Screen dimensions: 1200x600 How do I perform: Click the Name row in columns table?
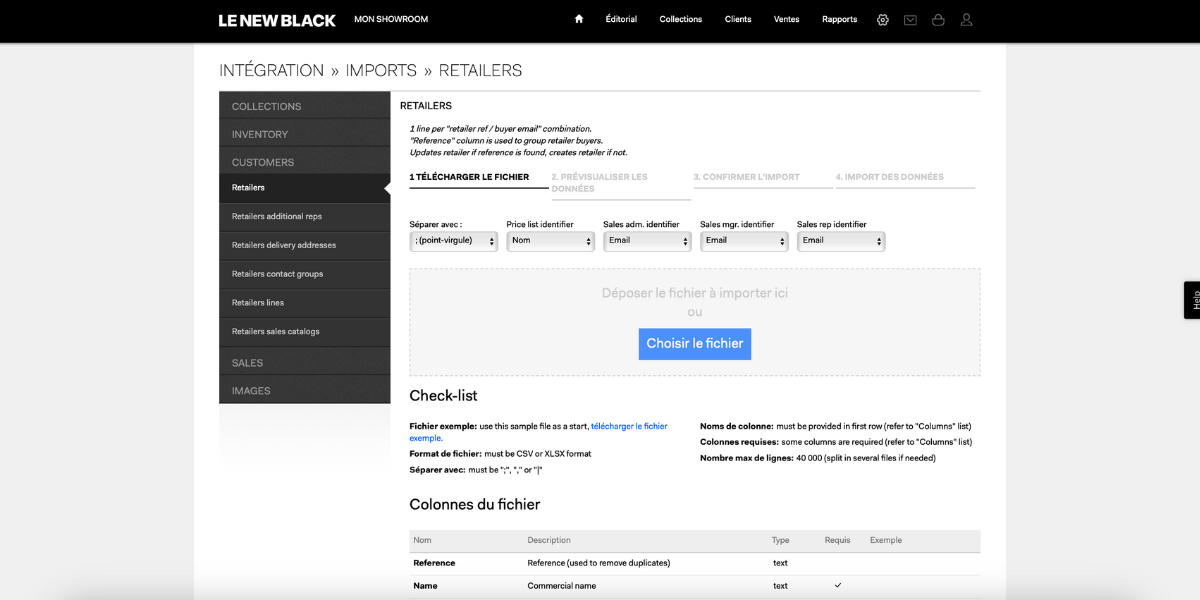coord(695,586)
